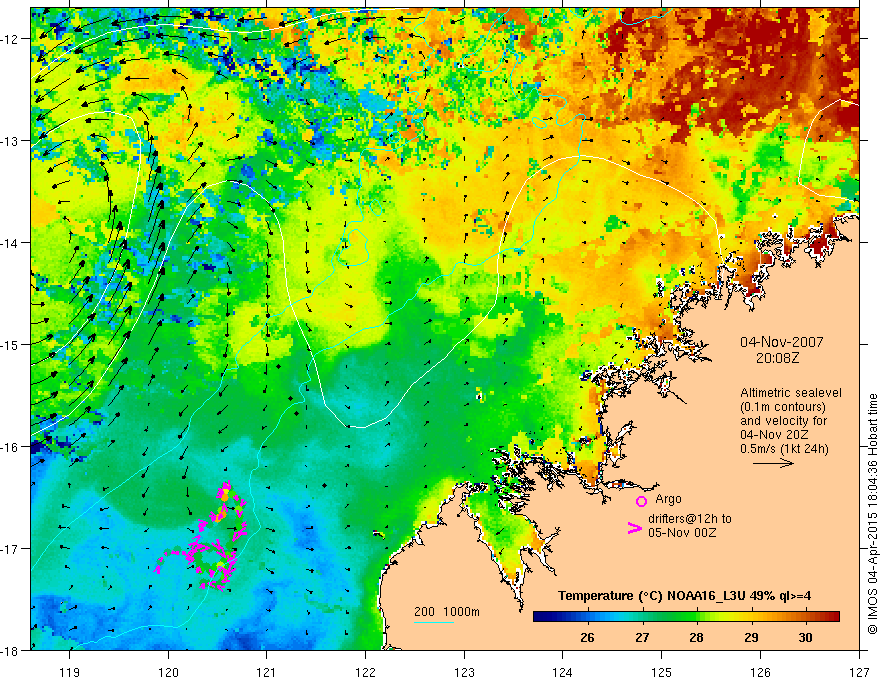The width and height of the screenshot is (880, 680).
Task: Click the "200 1000m" isobath label
Action: pos(447,612)
